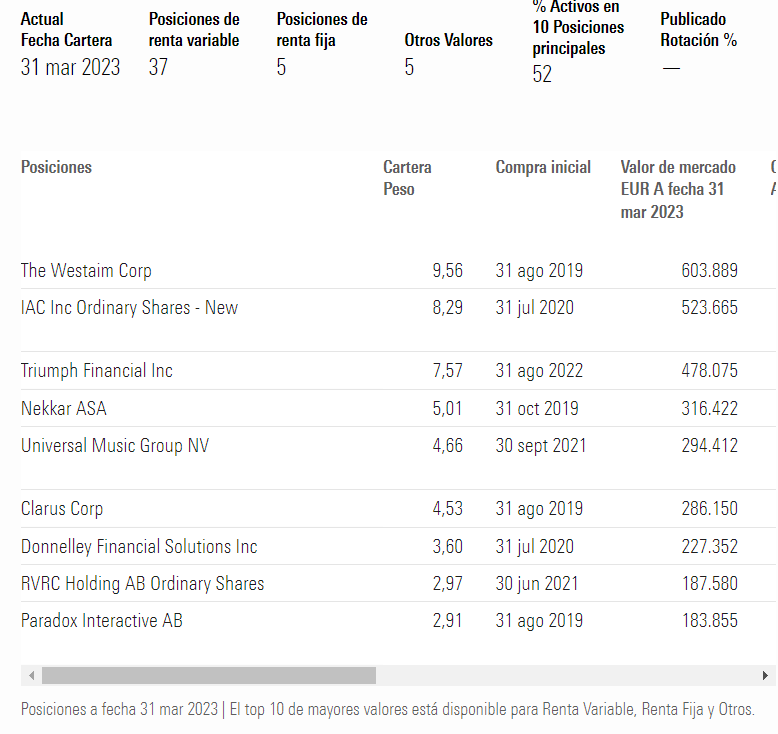
Task: Select weight value 9,56
Action: click(448, 270)
